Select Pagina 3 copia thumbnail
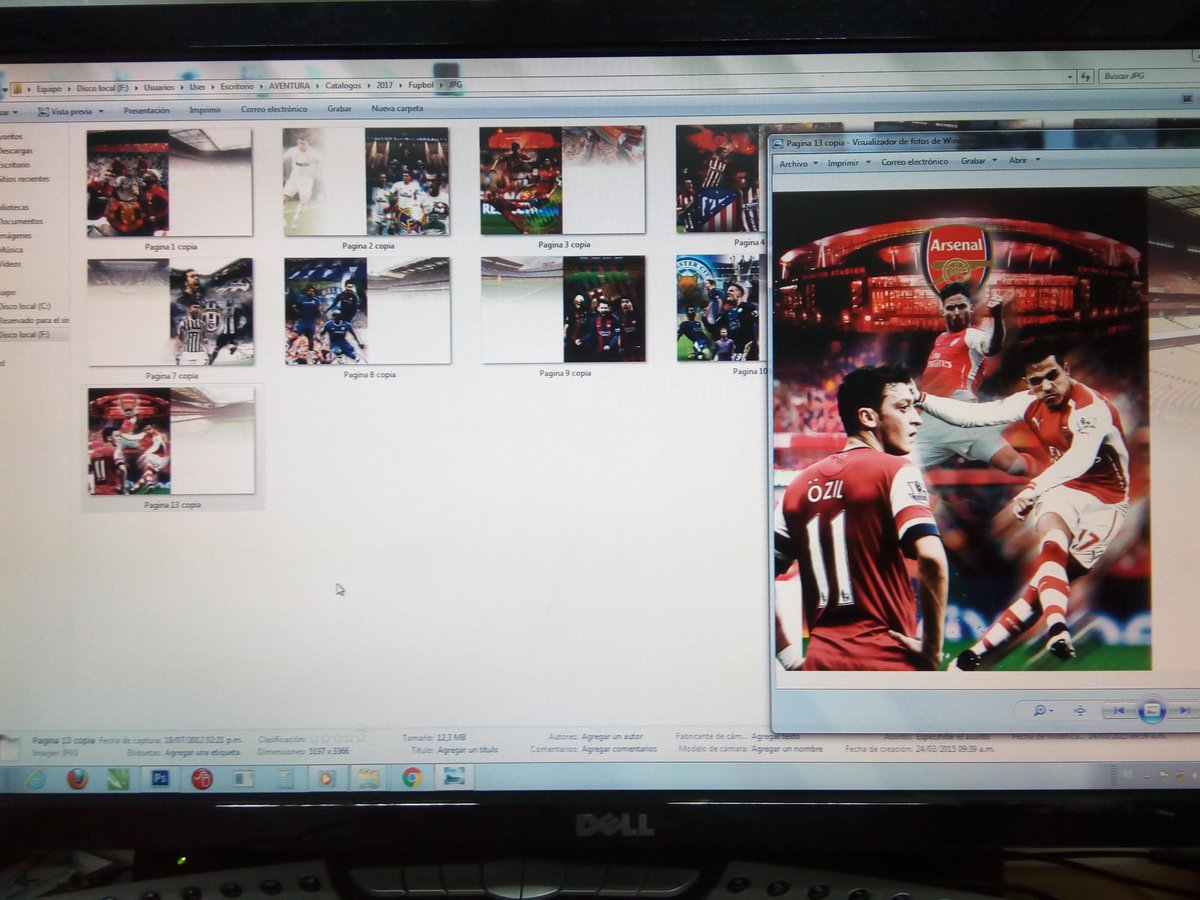This screenshot has width=1200, height=900. (x=562, y=180)
